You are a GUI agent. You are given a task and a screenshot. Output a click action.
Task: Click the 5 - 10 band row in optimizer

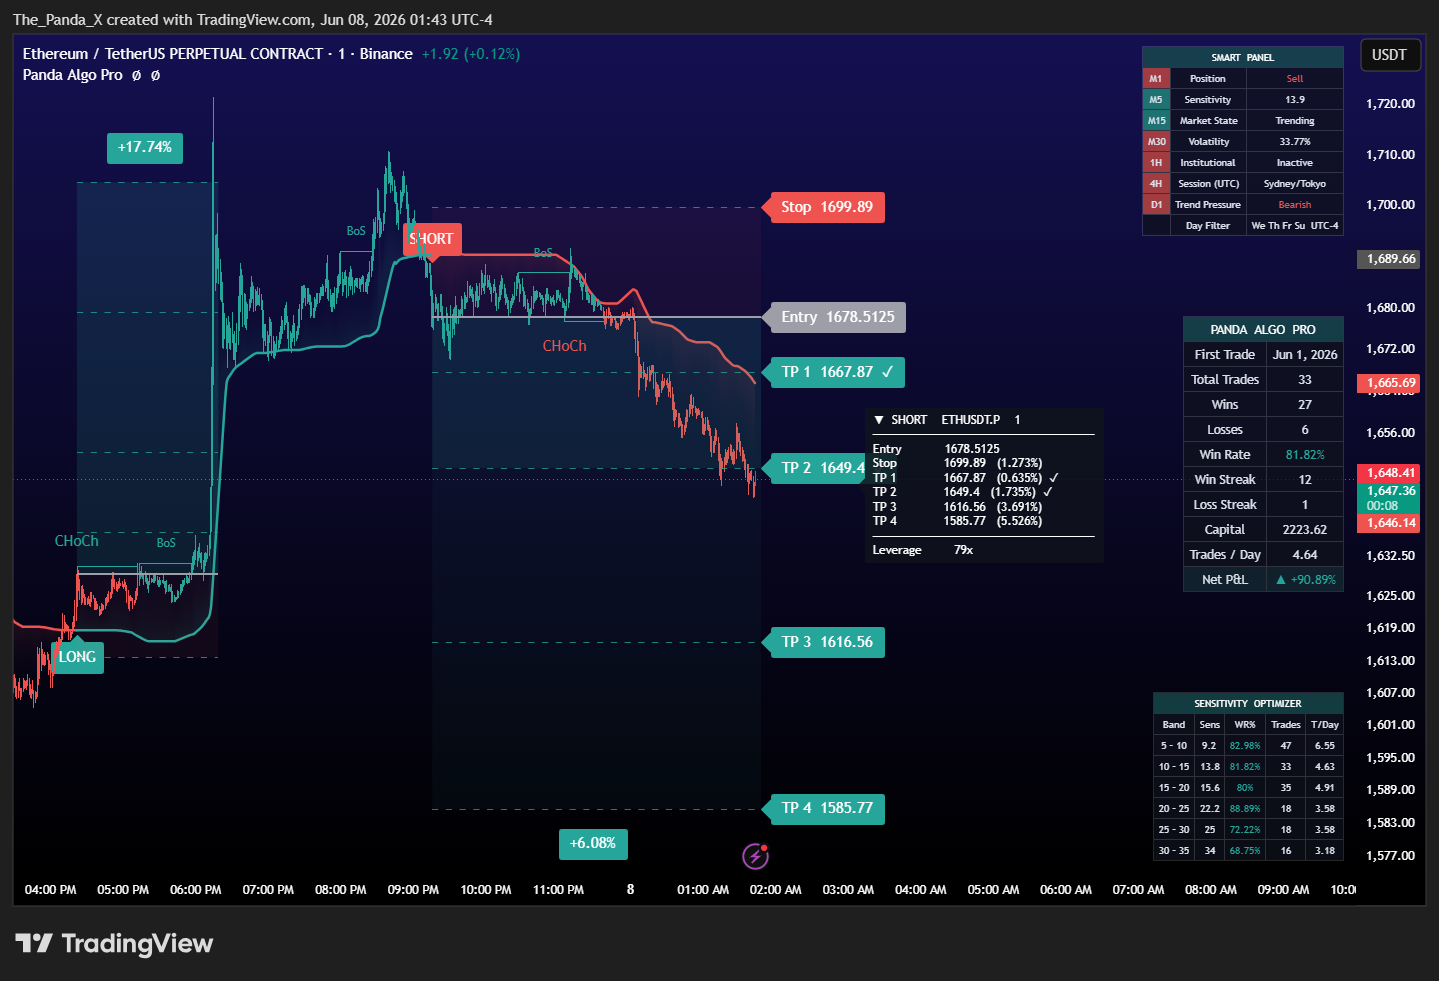point(1248,745)
